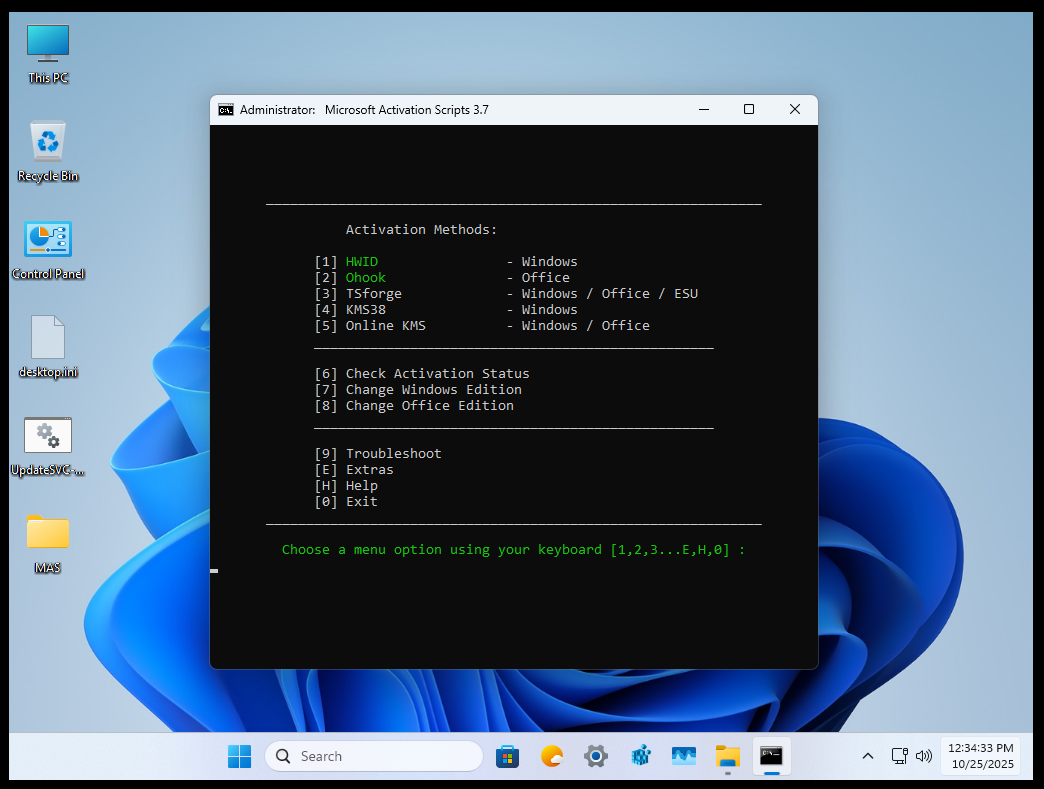Show hidden system tray icons
Viewport: 1044px width, 789px height.
(868, 756)
